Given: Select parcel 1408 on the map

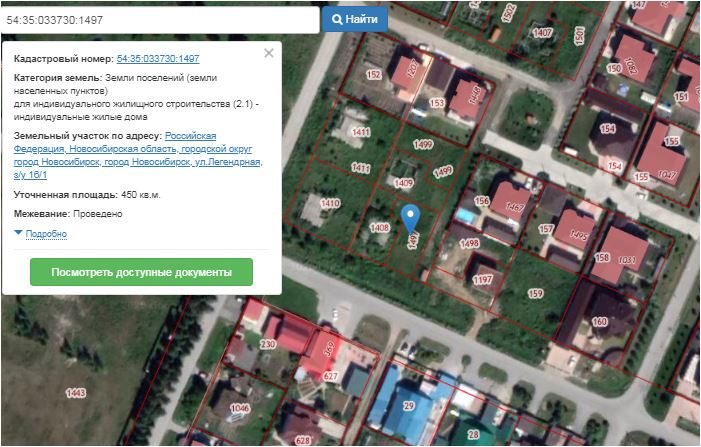Looking at the screenshot, I should [x=379, y=228].
